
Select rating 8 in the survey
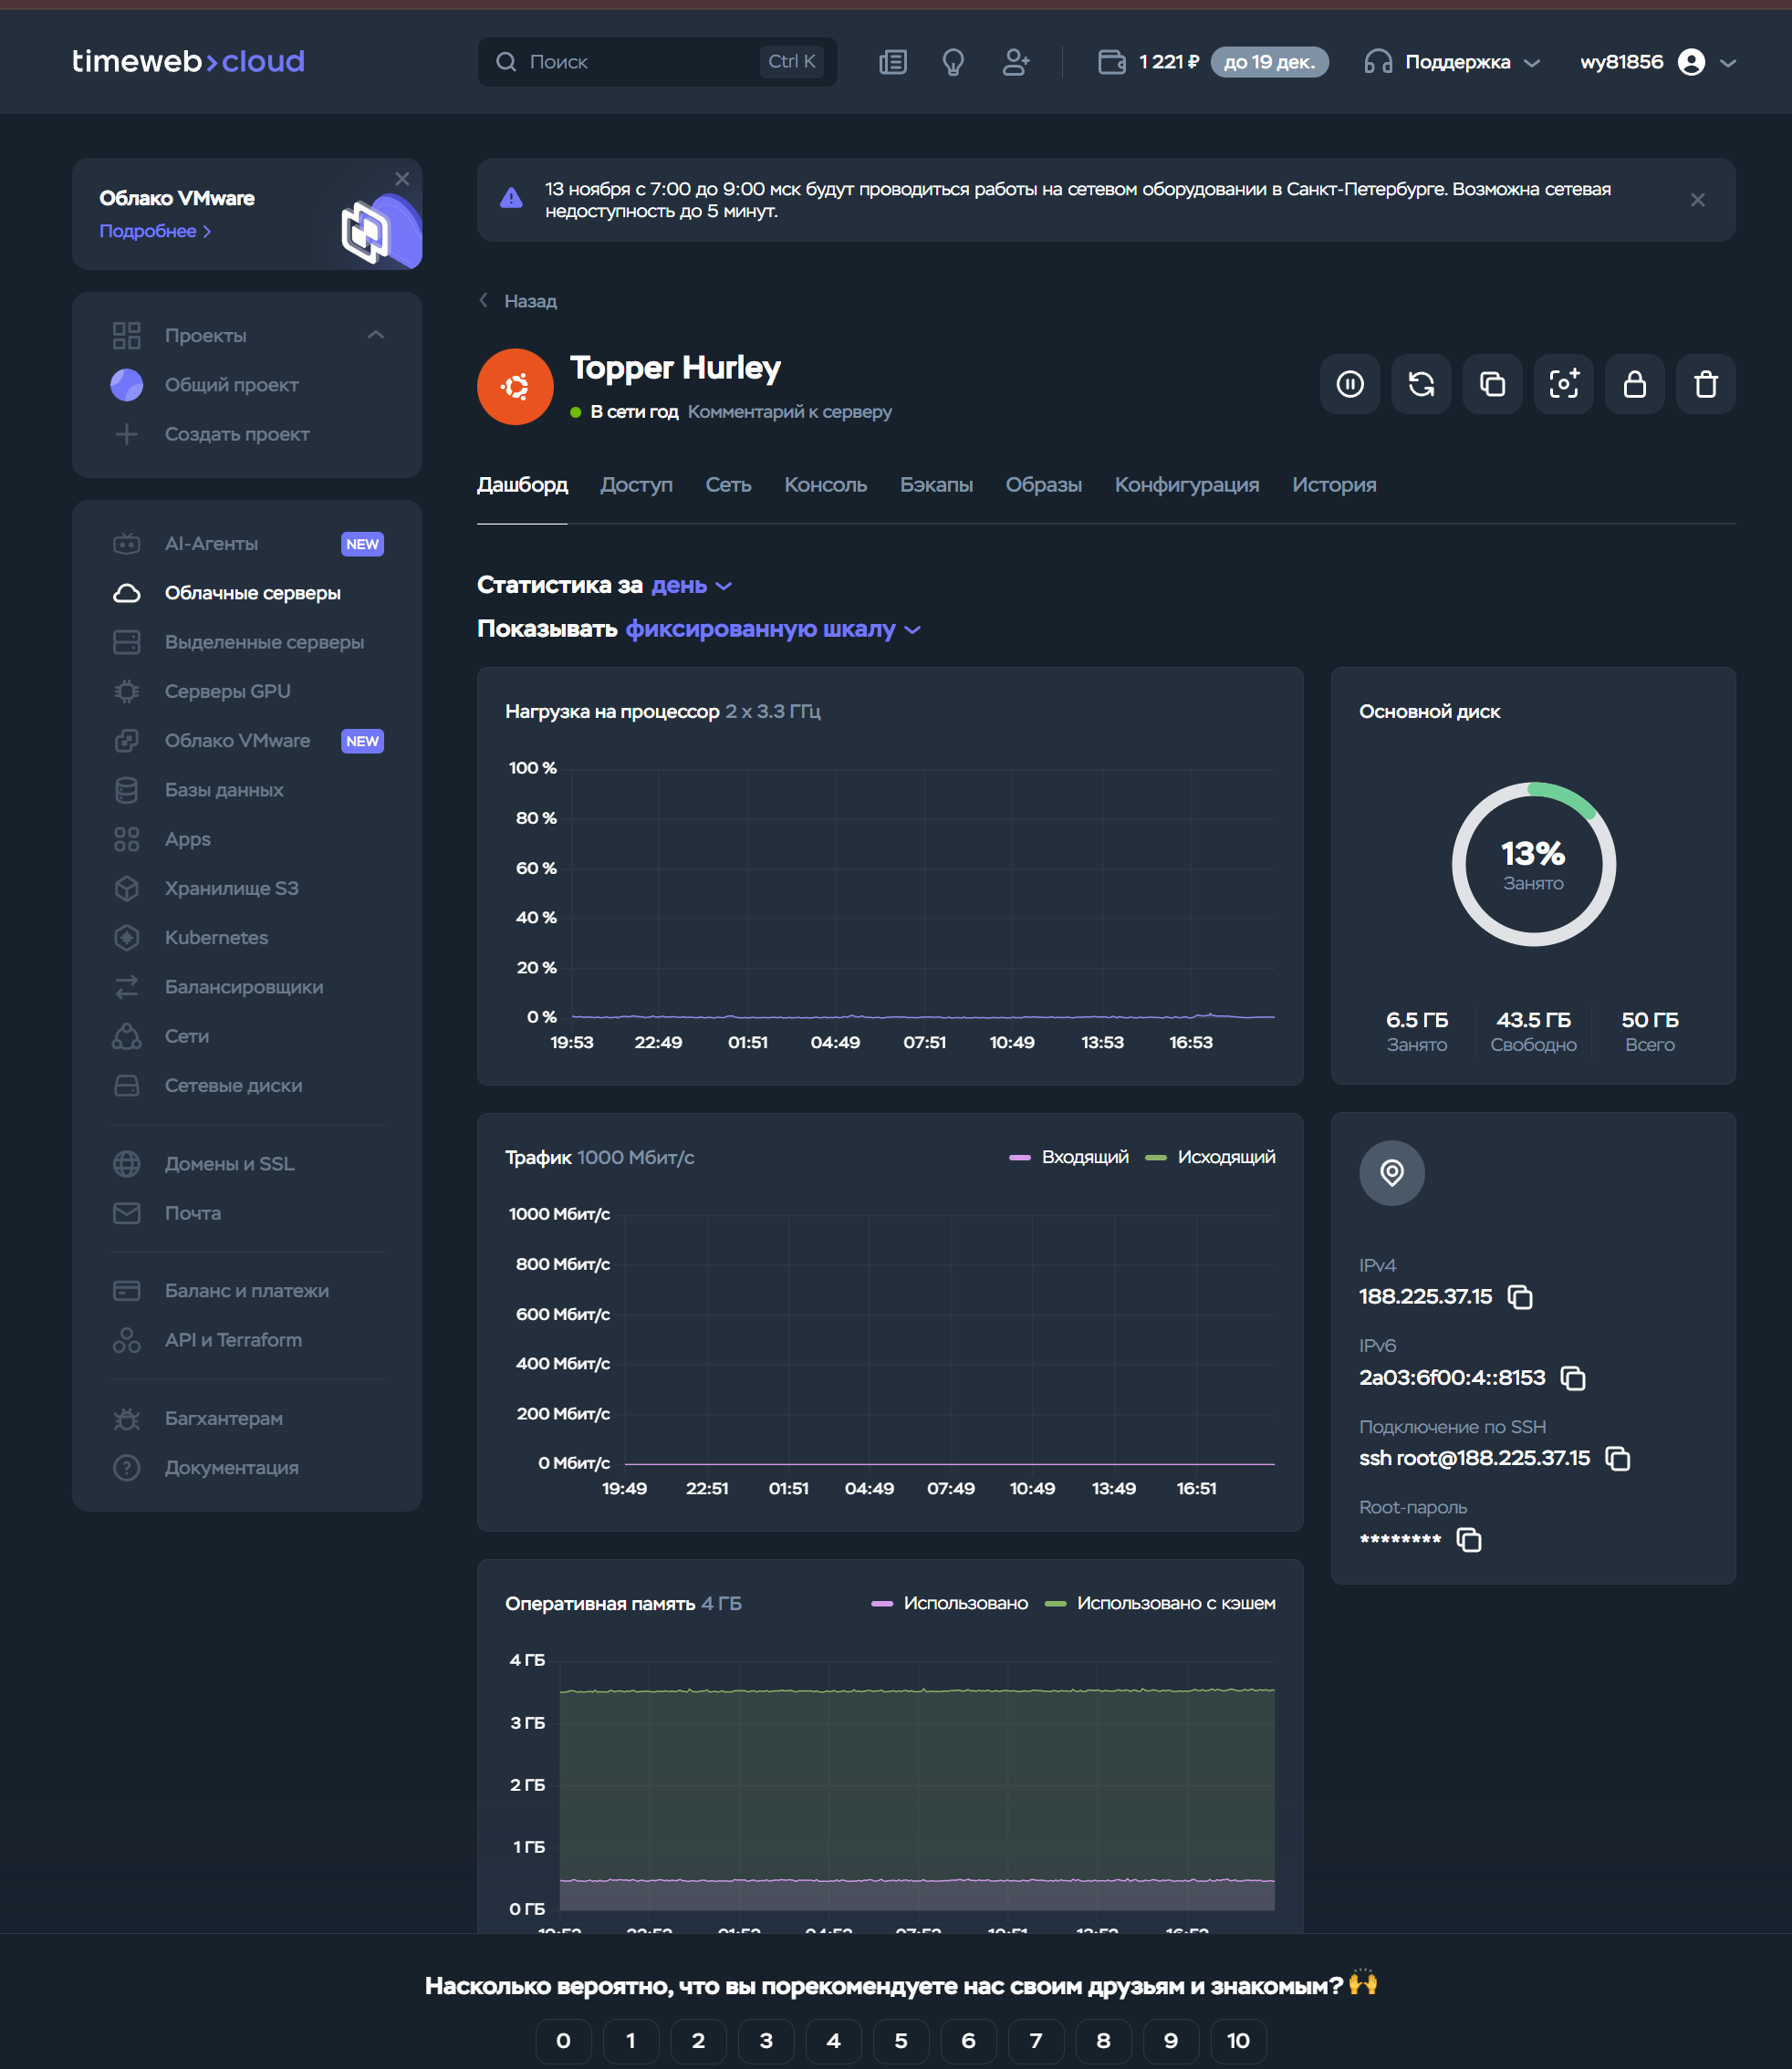point(1103,2040)
